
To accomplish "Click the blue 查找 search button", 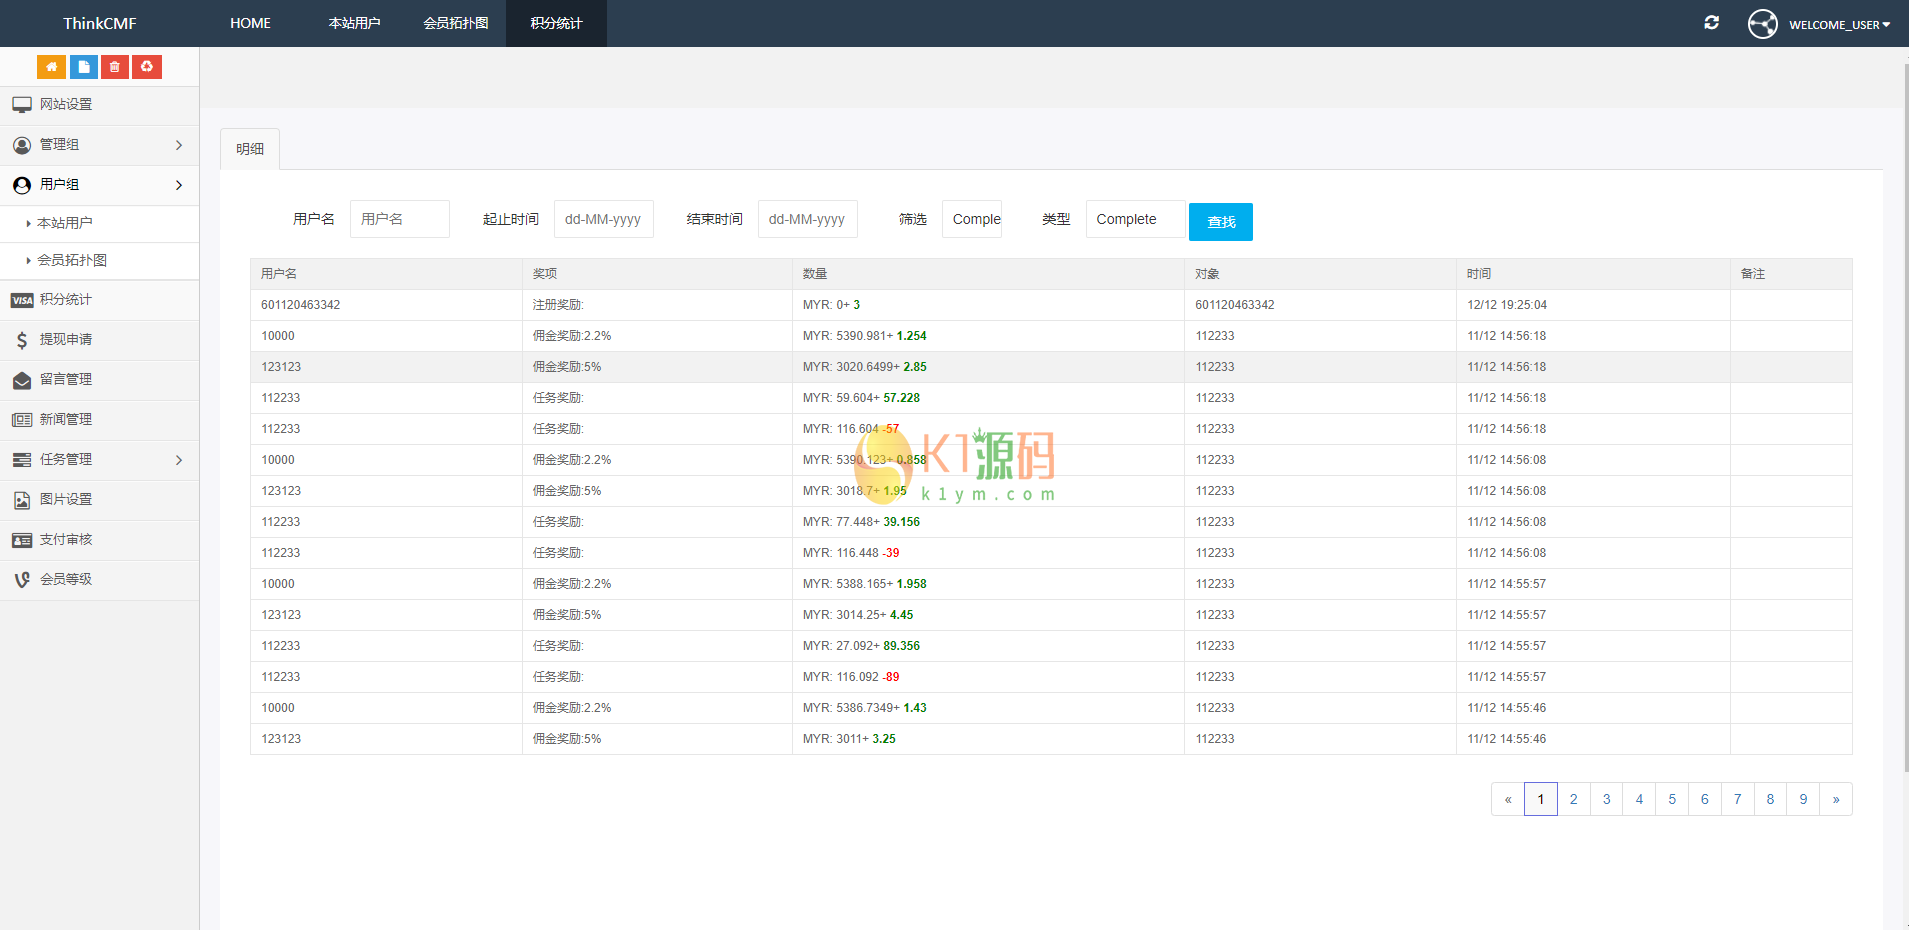I will (x=1220, y=222).
